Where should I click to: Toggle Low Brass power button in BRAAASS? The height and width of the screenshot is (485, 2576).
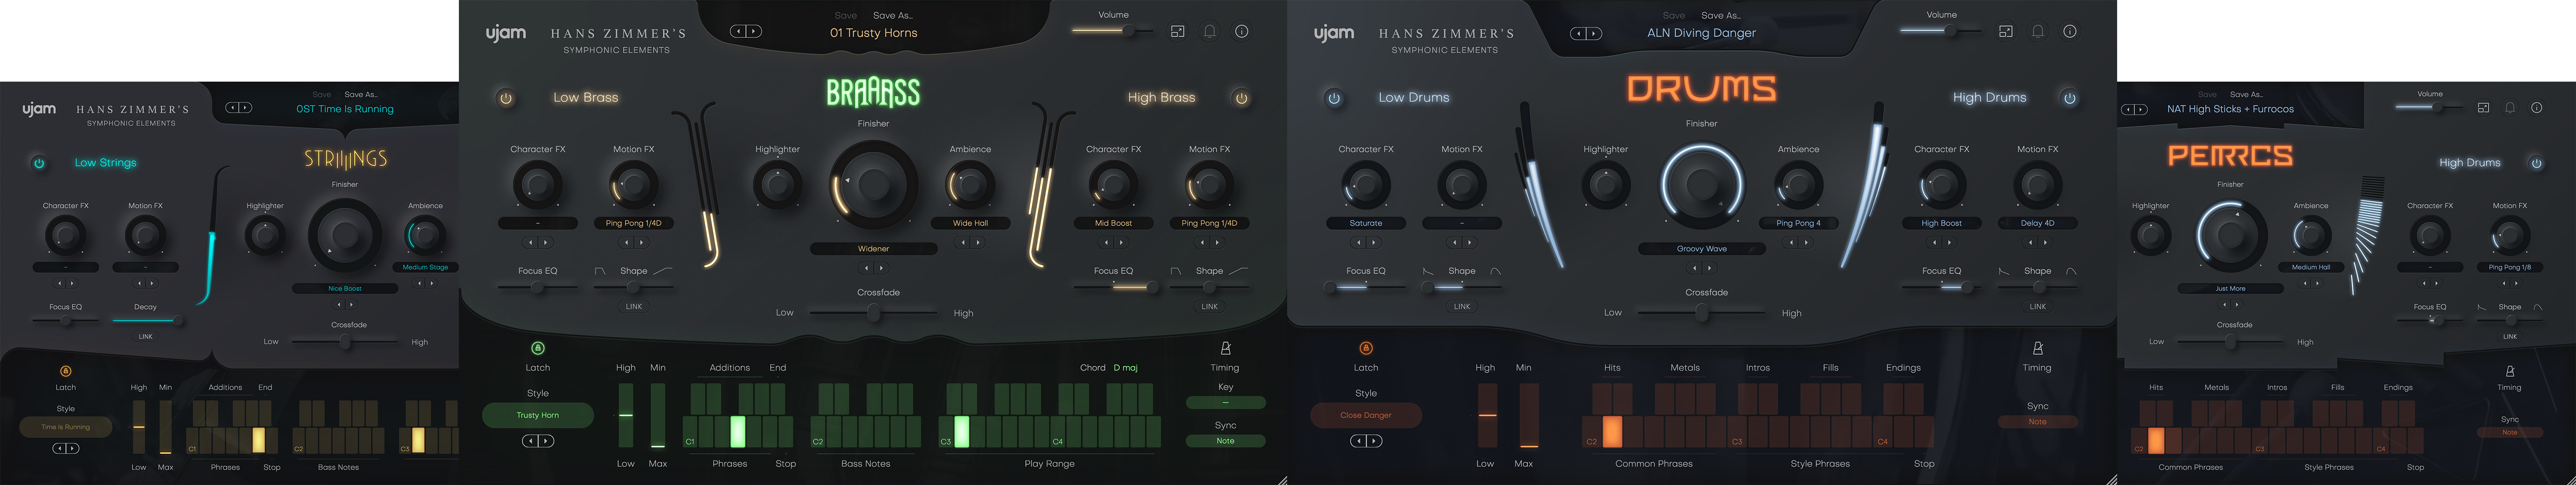pyautogui.click(x=506, y=98)
